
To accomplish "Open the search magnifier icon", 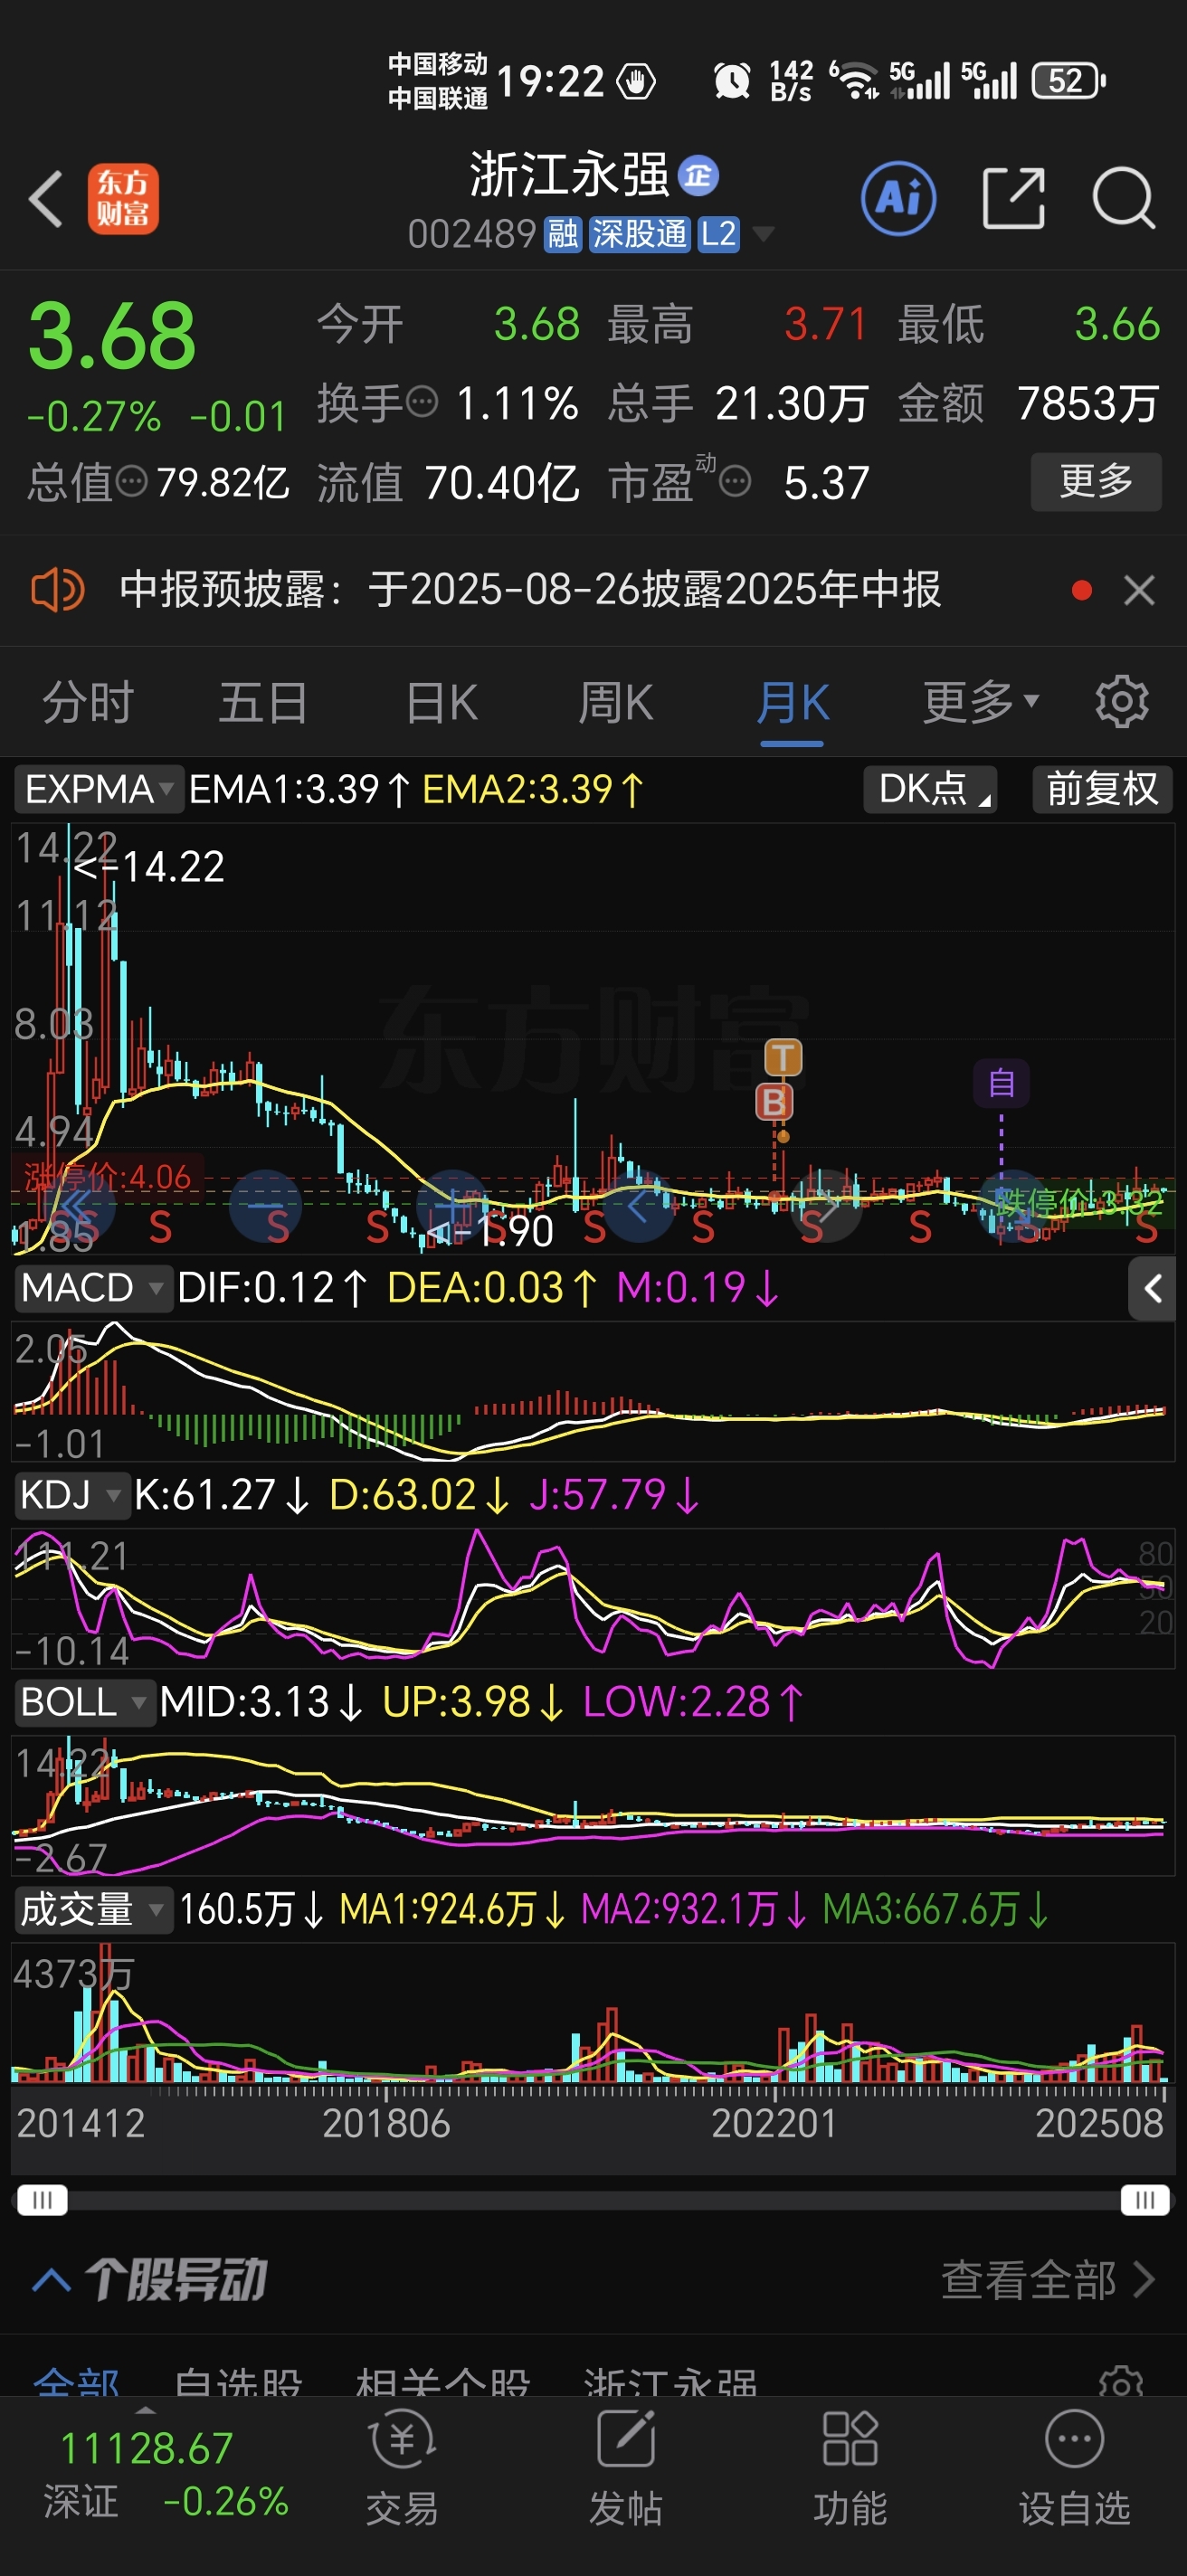I will tap(1123, 198).
